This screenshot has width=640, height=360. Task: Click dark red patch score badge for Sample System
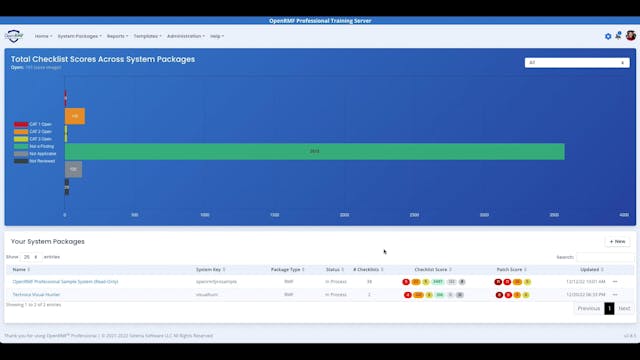498,282
